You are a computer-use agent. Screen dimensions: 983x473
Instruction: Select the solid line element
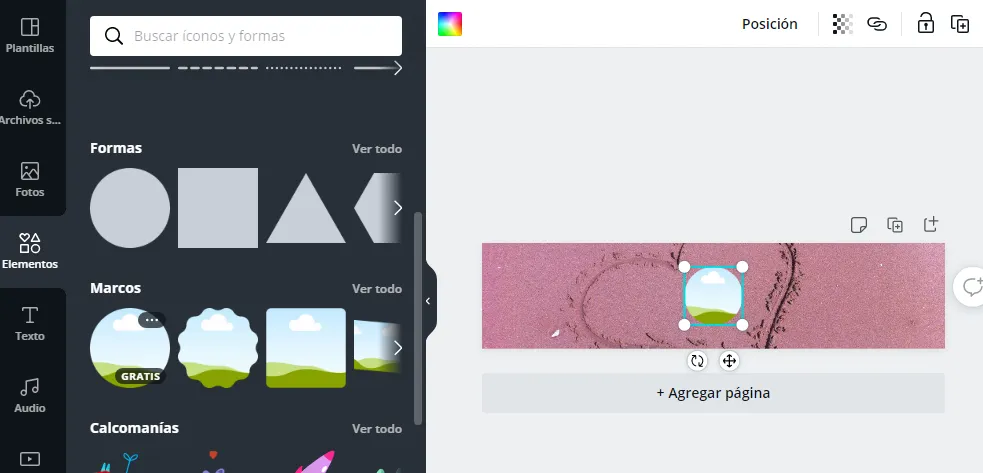pyautogui.click(x=130, y=68)
